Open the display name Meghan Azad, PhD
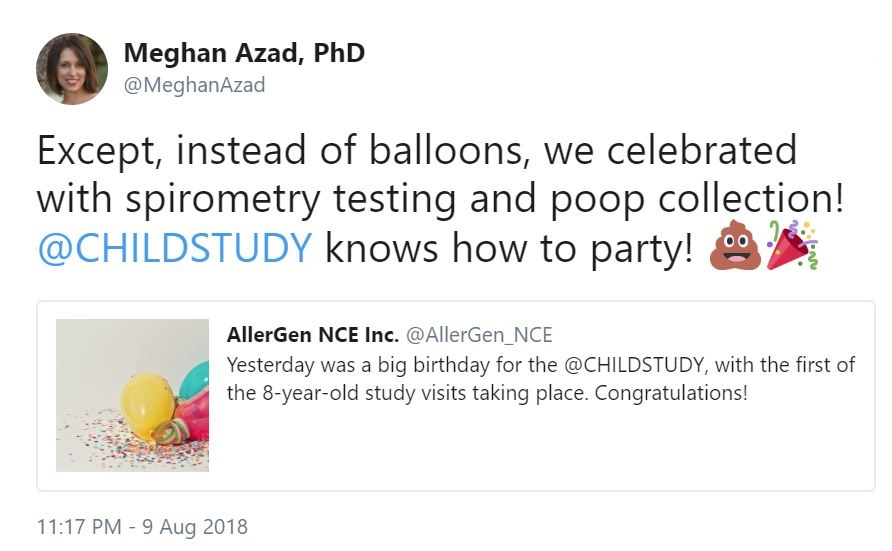 (243, 53)
